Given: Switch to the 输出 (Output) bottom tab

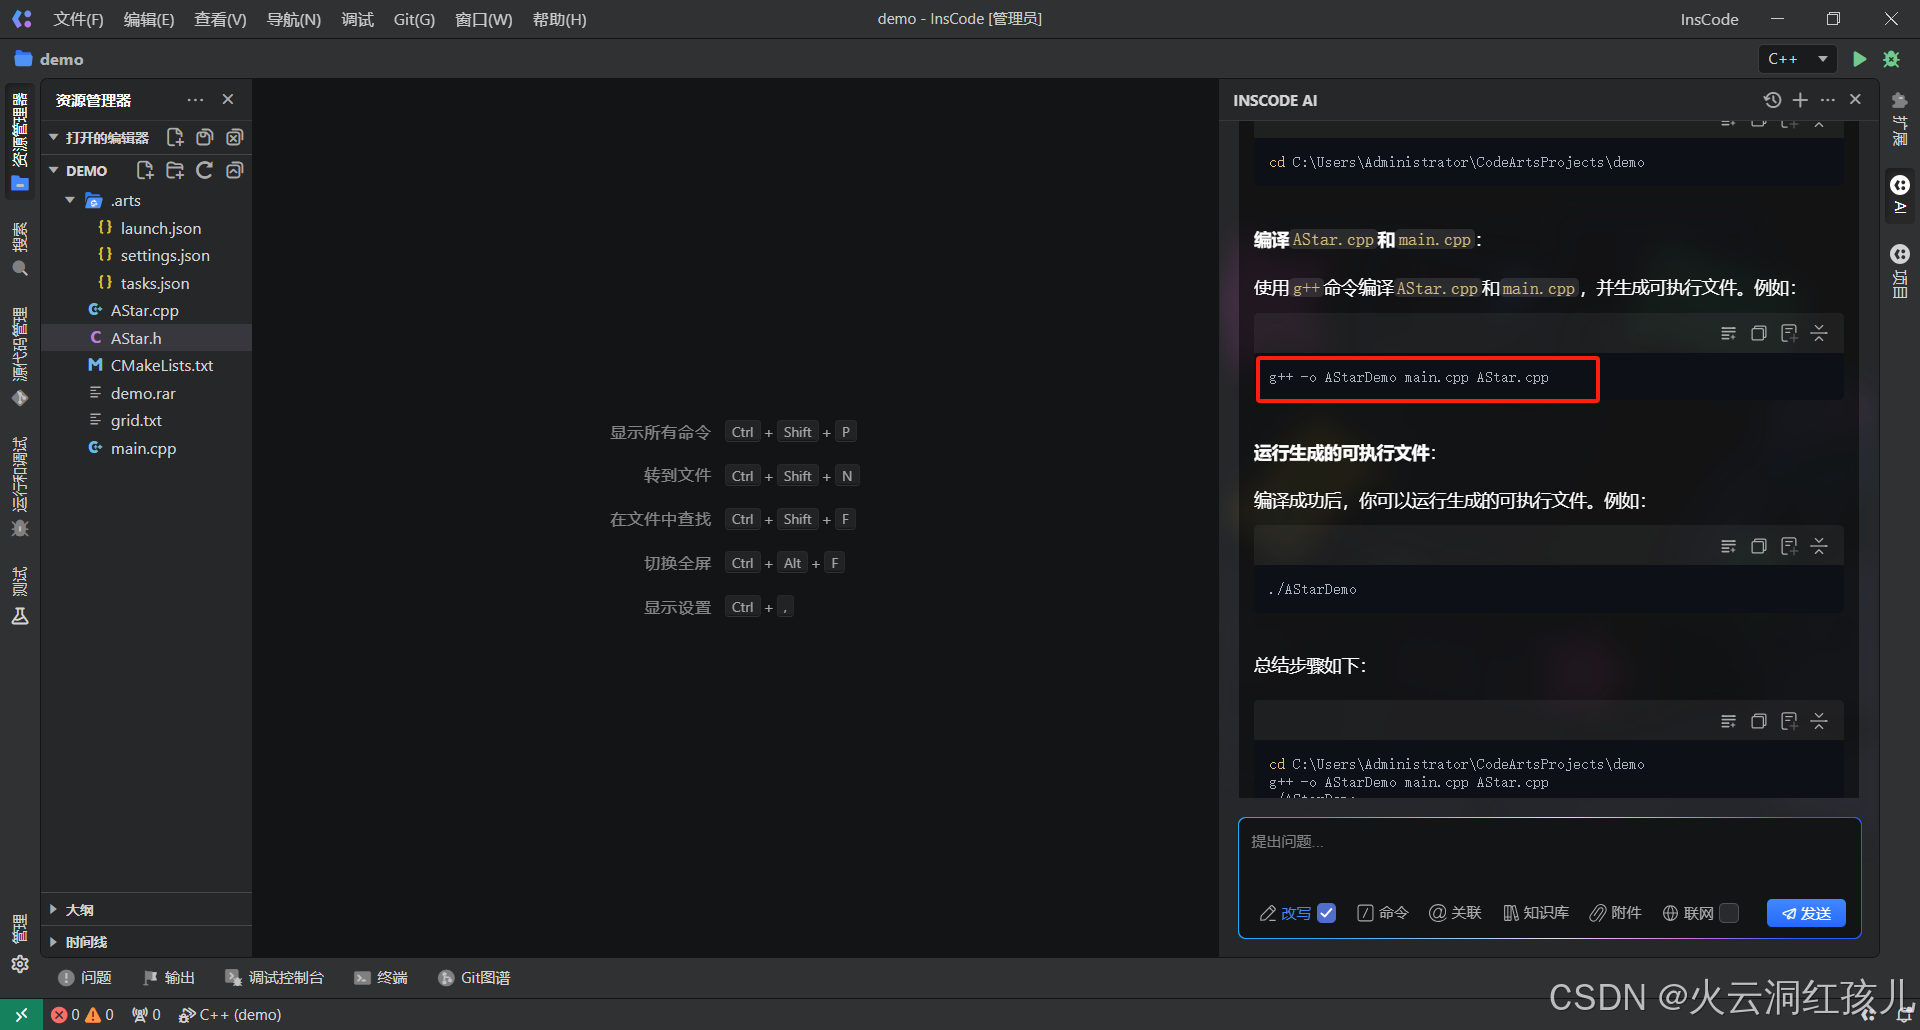Looking at the screenshot, I should 169,977.
